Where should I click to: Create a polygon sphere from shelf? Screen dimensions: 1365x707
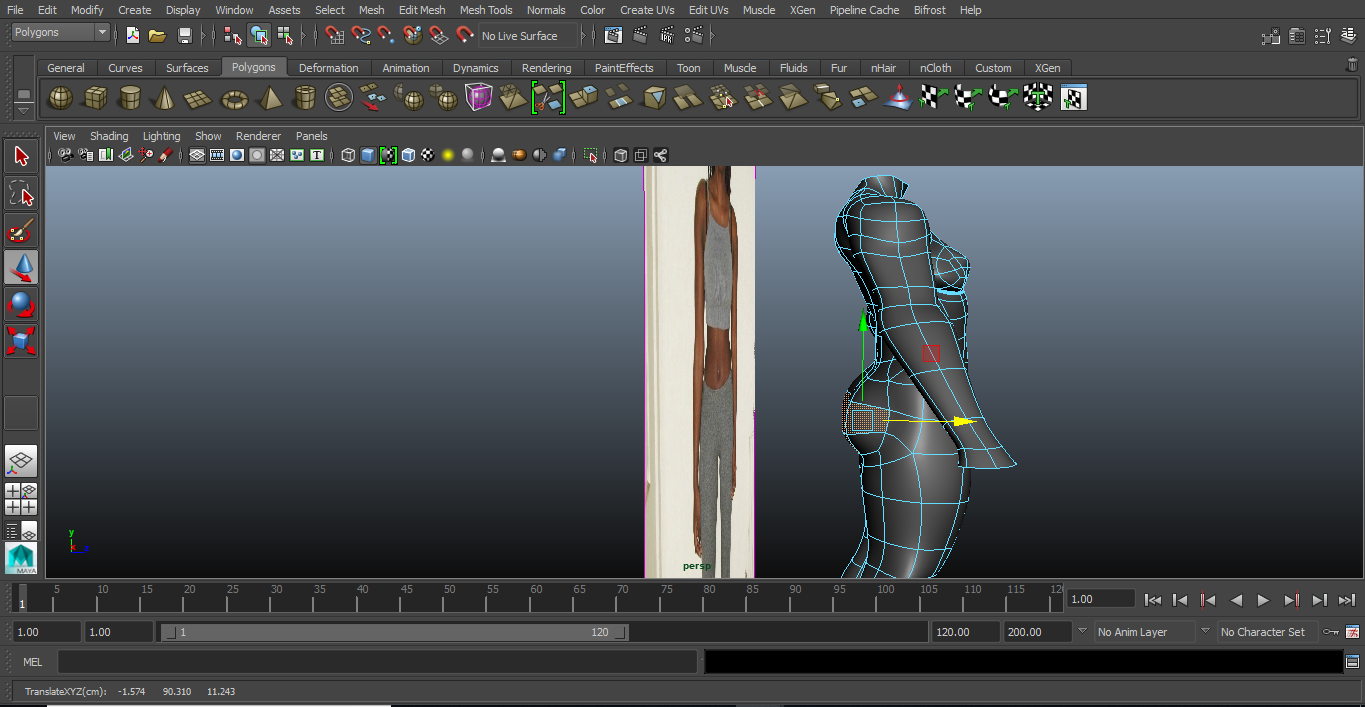click(x=61, y=98)
